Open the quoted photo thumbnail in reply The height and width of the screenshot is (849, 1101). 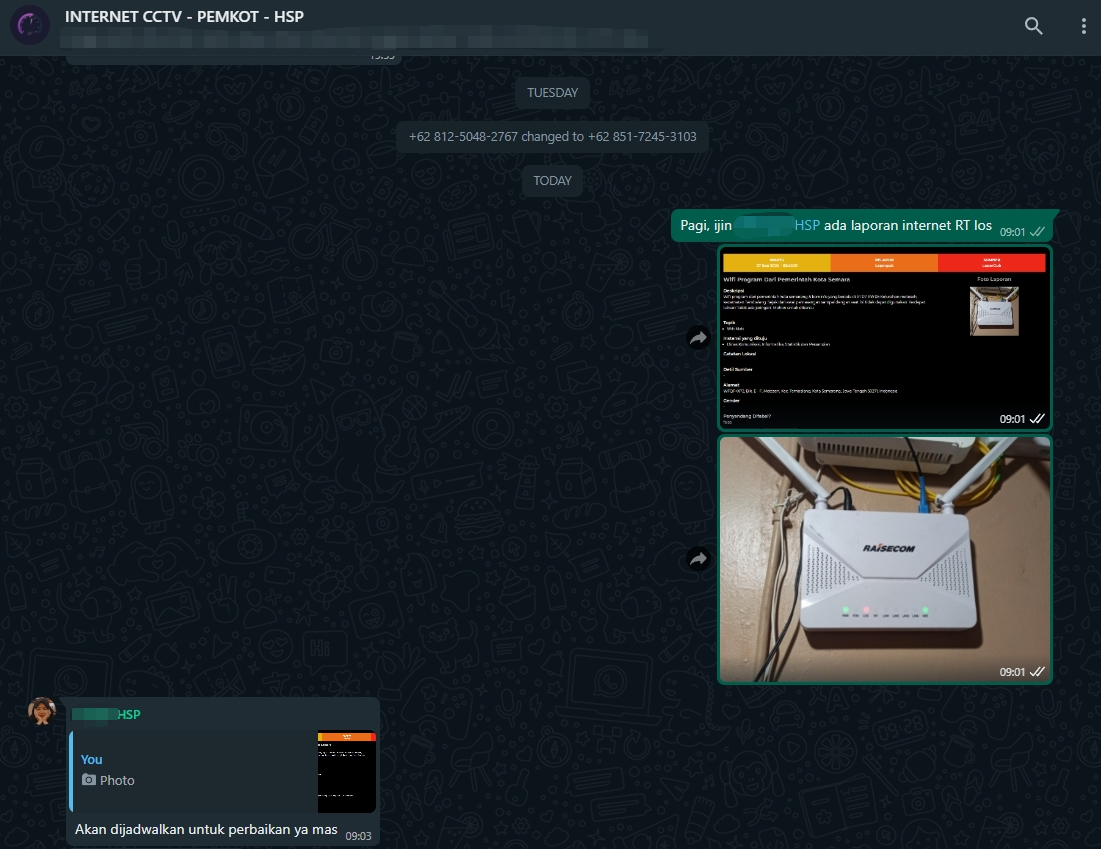347,772
